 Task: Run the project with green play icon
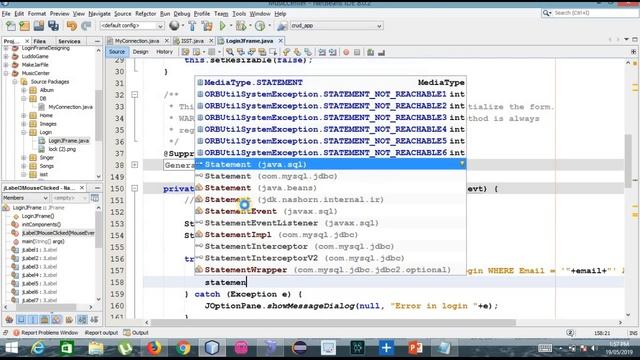tap(222, 26)
